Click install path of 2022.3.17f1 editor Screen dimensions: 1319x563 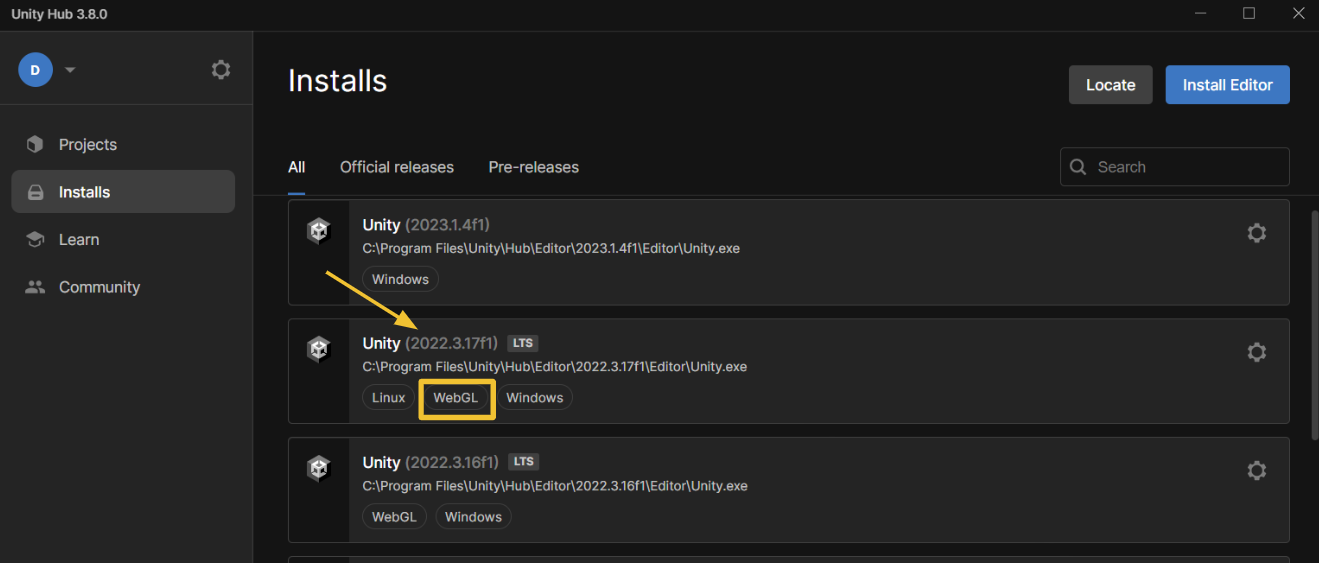coord(555,367)
